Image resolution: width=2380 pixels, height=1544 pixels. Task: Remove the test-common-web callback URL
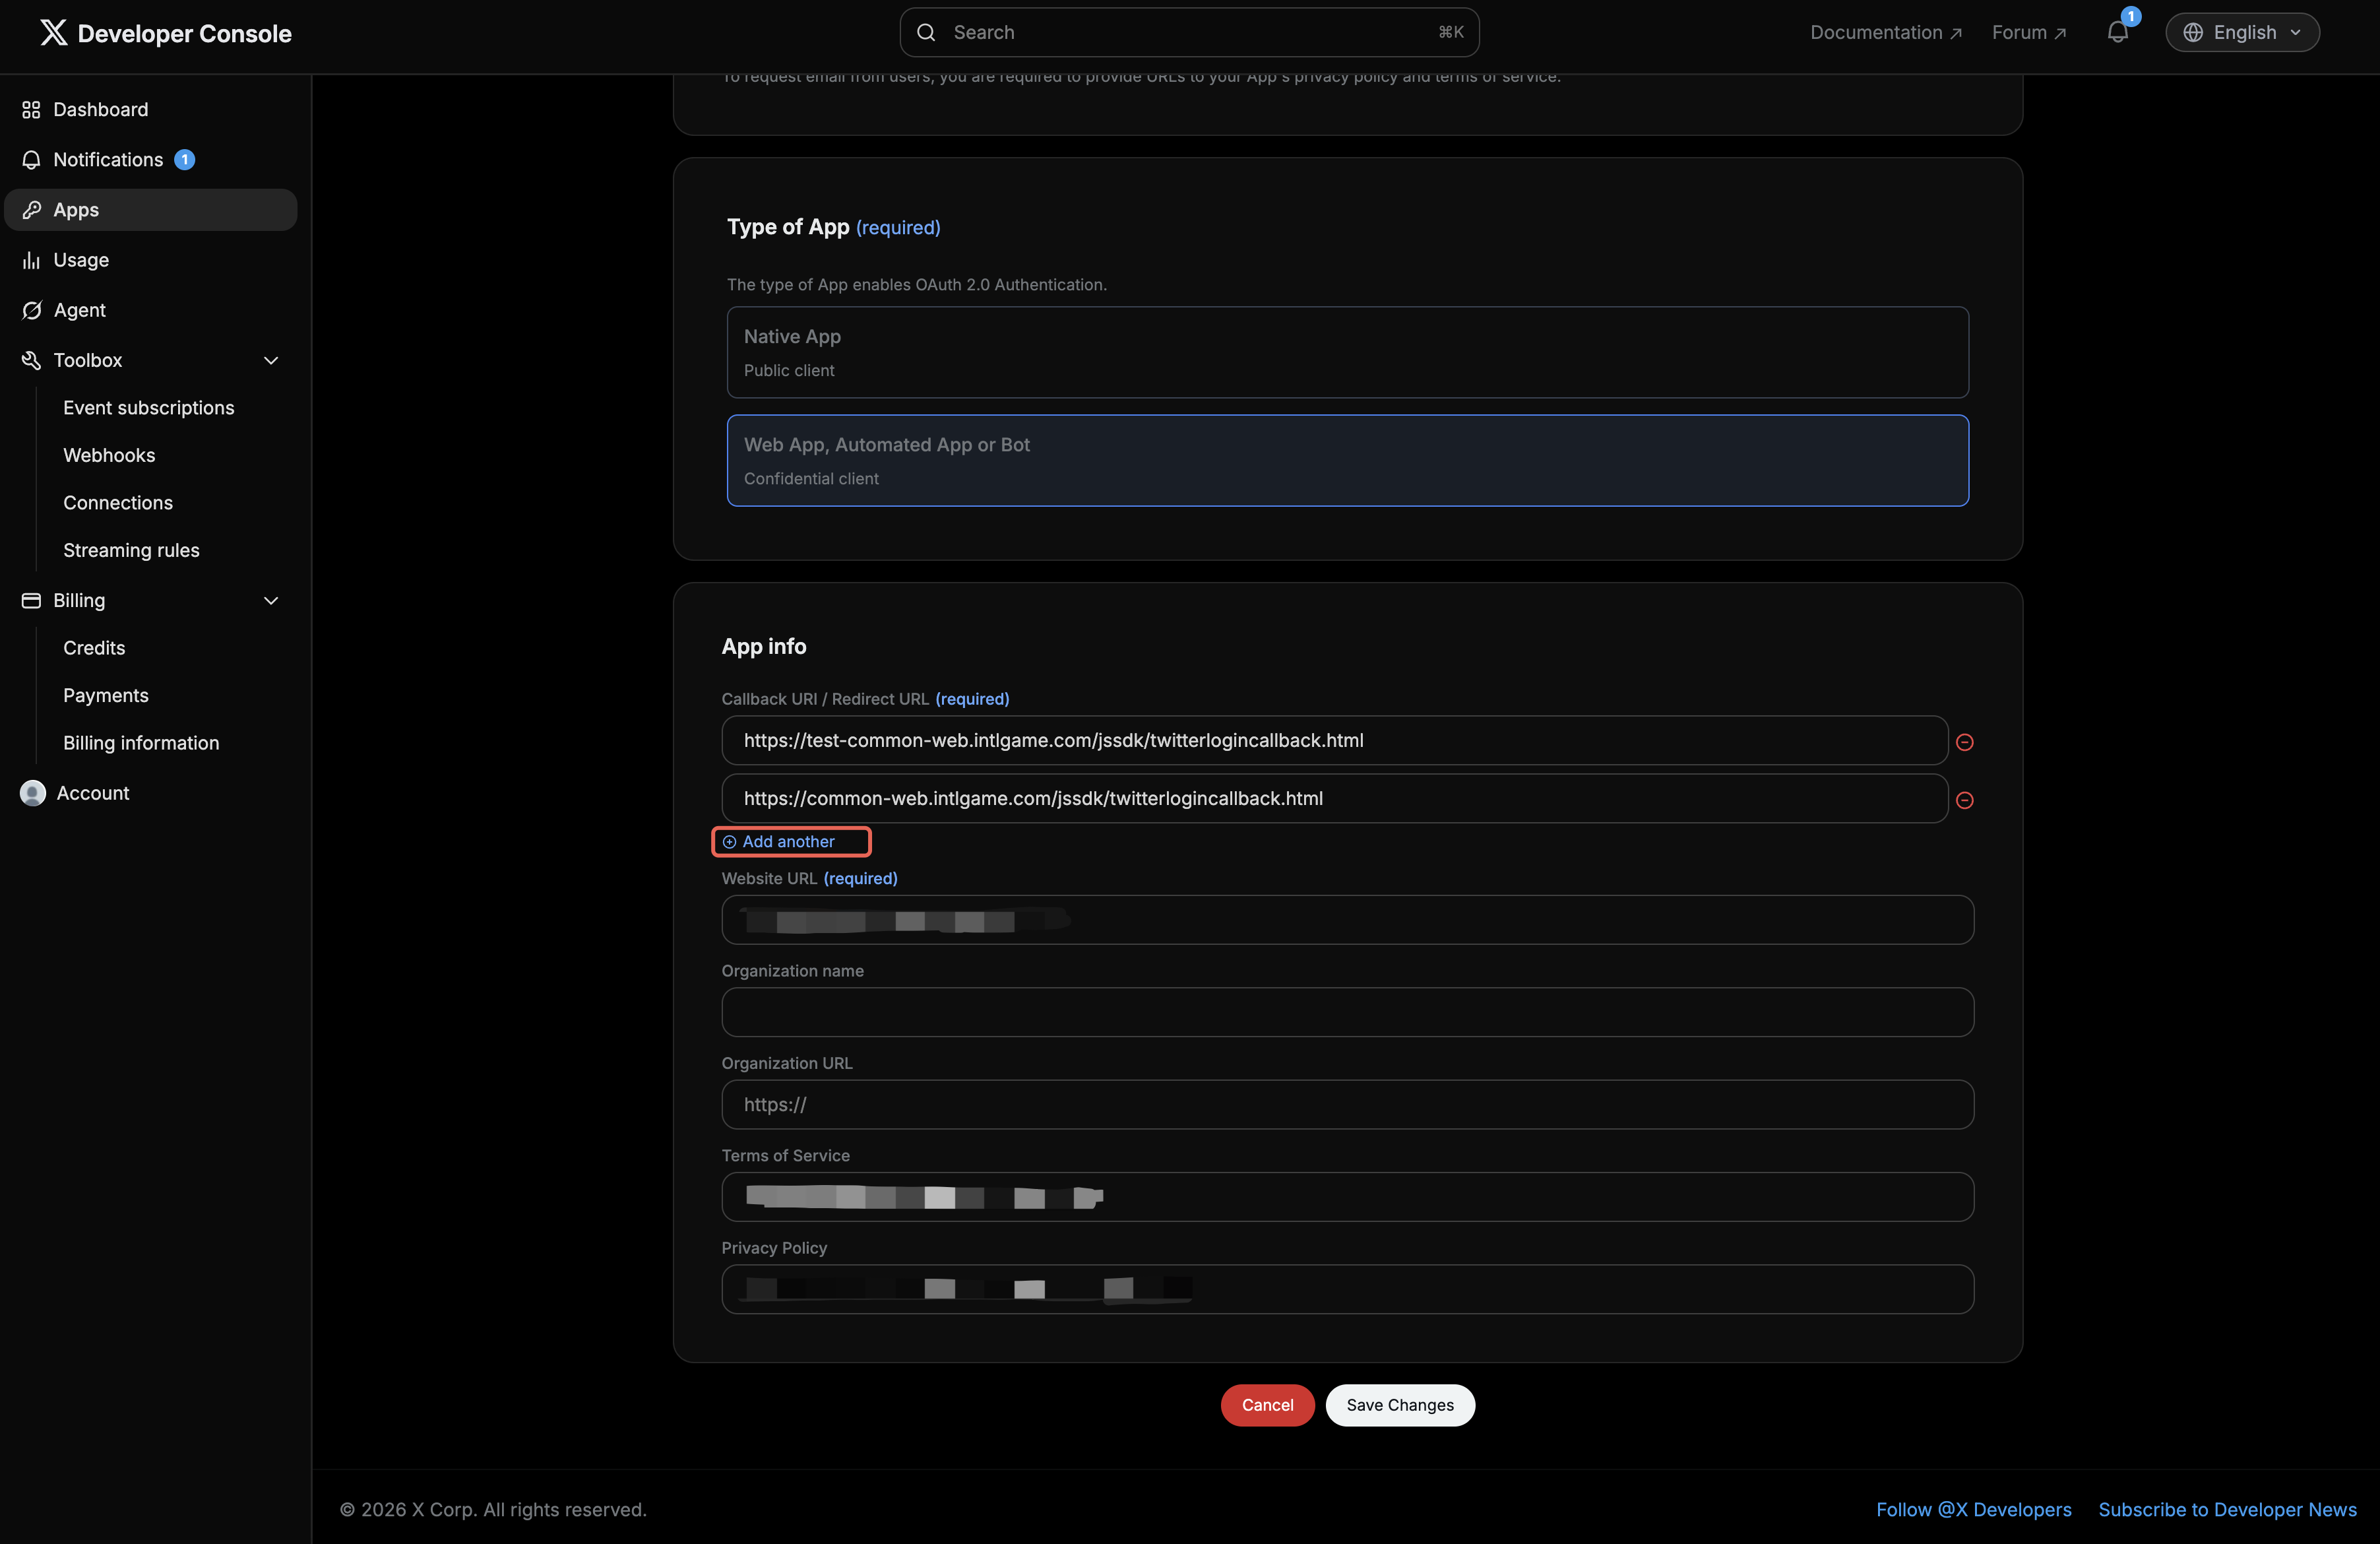point(1964,741)
